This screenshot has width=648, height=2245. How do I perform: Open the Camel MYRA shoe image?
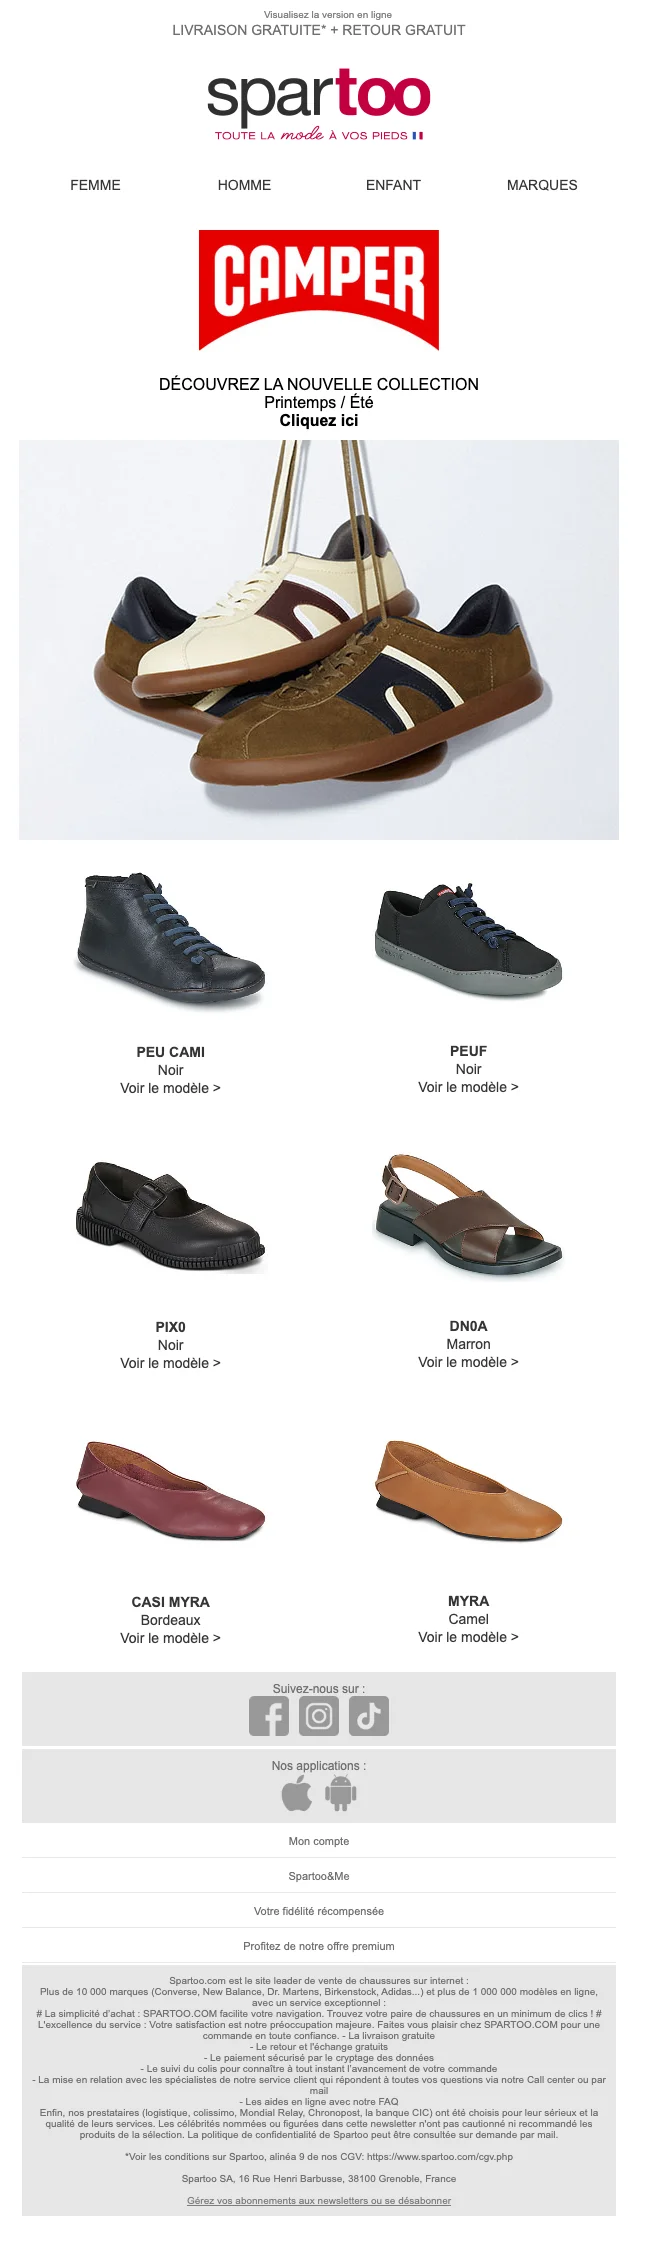468,1490
